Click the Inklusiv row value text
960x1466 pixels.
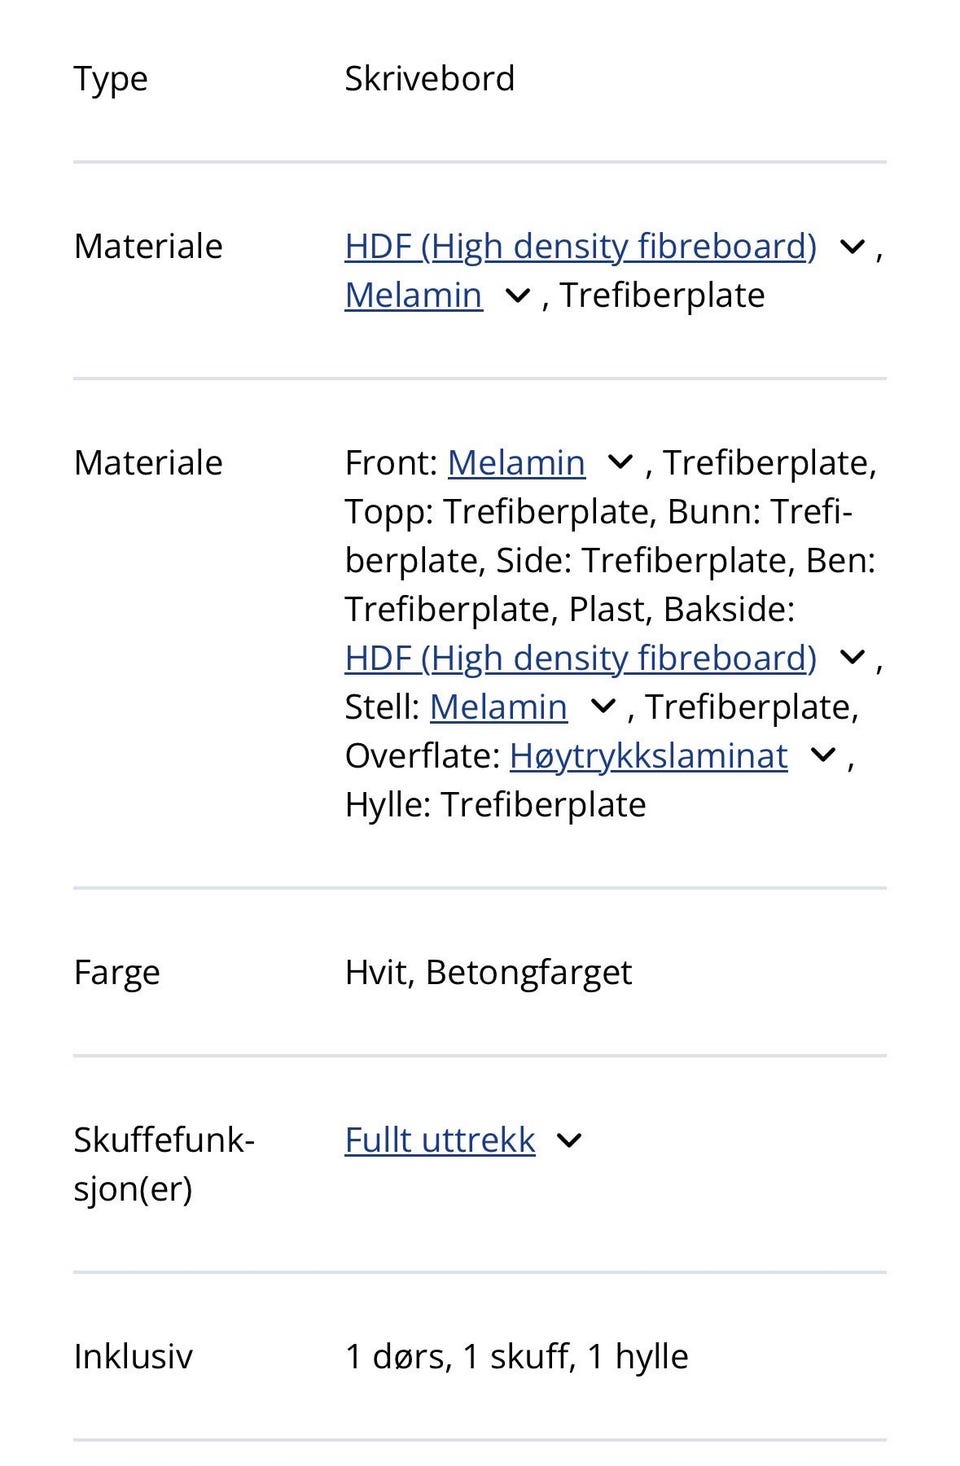(x=517, y=1356)
